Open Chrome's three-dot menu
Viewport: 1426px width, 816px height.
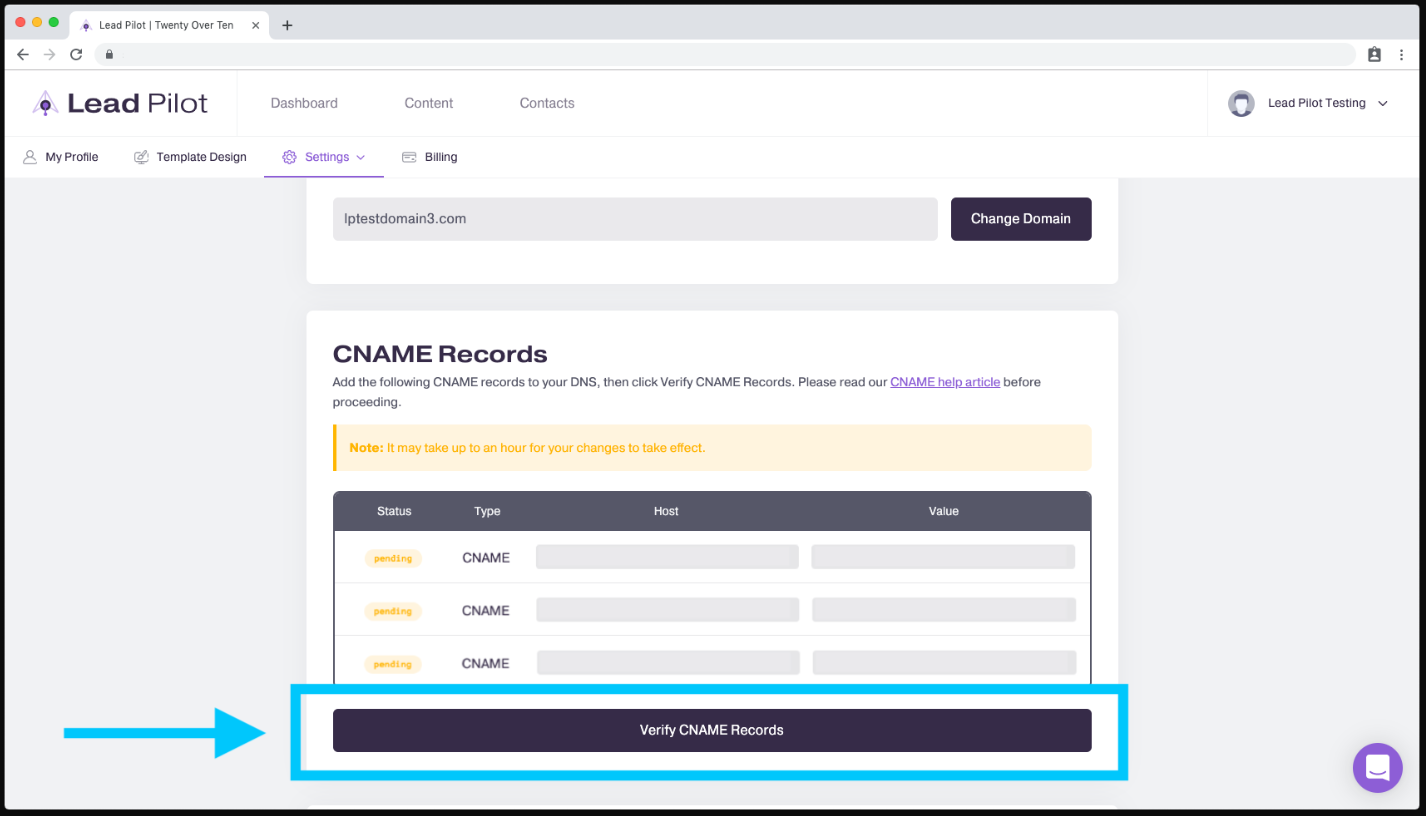(1402, 54)
